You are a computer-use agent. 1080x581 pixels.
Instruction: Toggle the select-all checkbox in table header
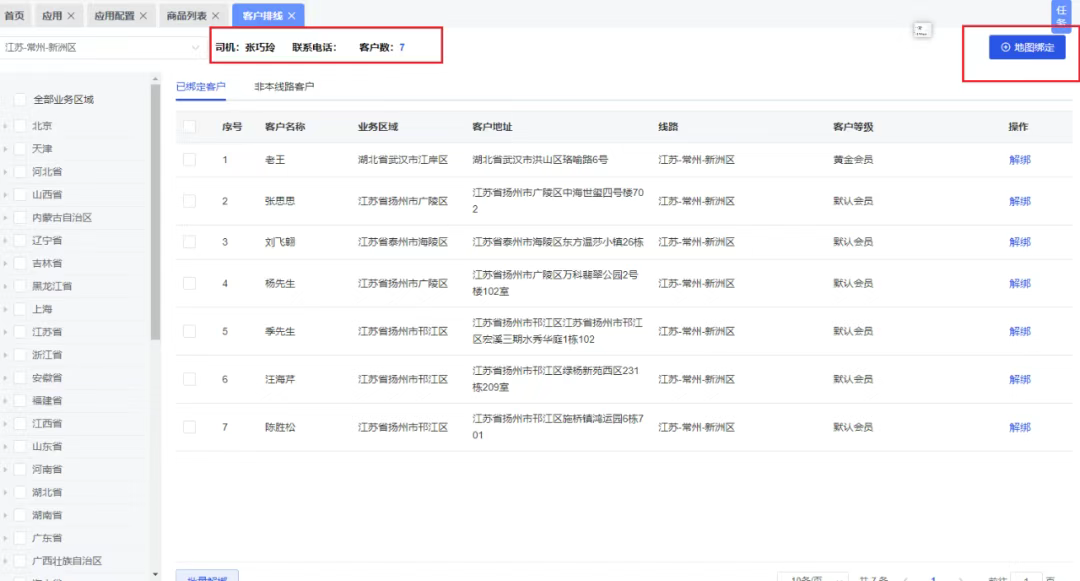[190, 127]
